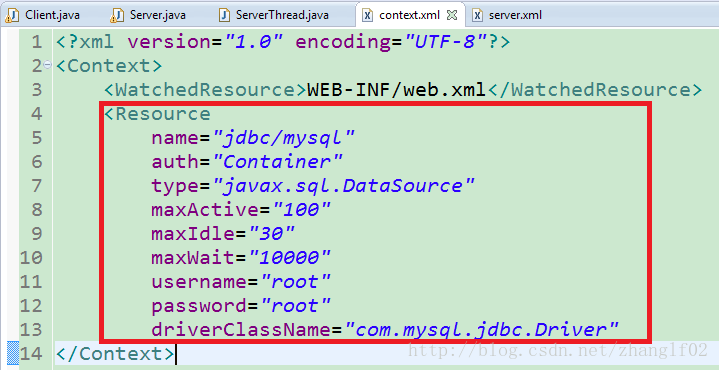Click the ServerThread.java file icon
Screen dimensions: 719x370
pos(224,15)
